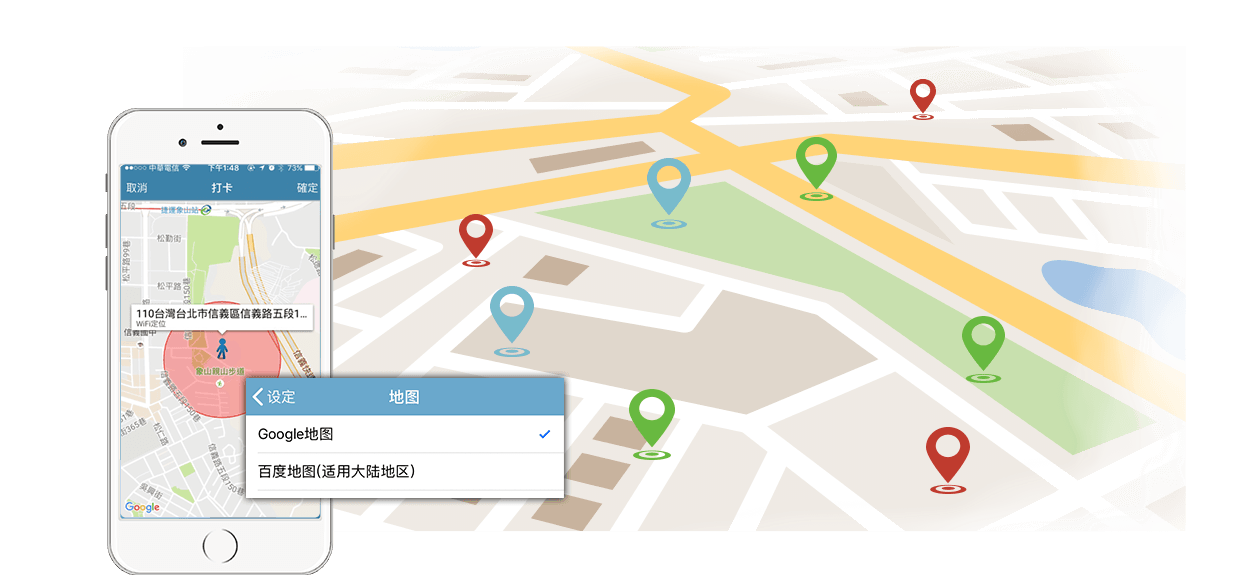Click the small red pin at top right
Viewport: 1249px width, 577px height.
click(922, 98)
